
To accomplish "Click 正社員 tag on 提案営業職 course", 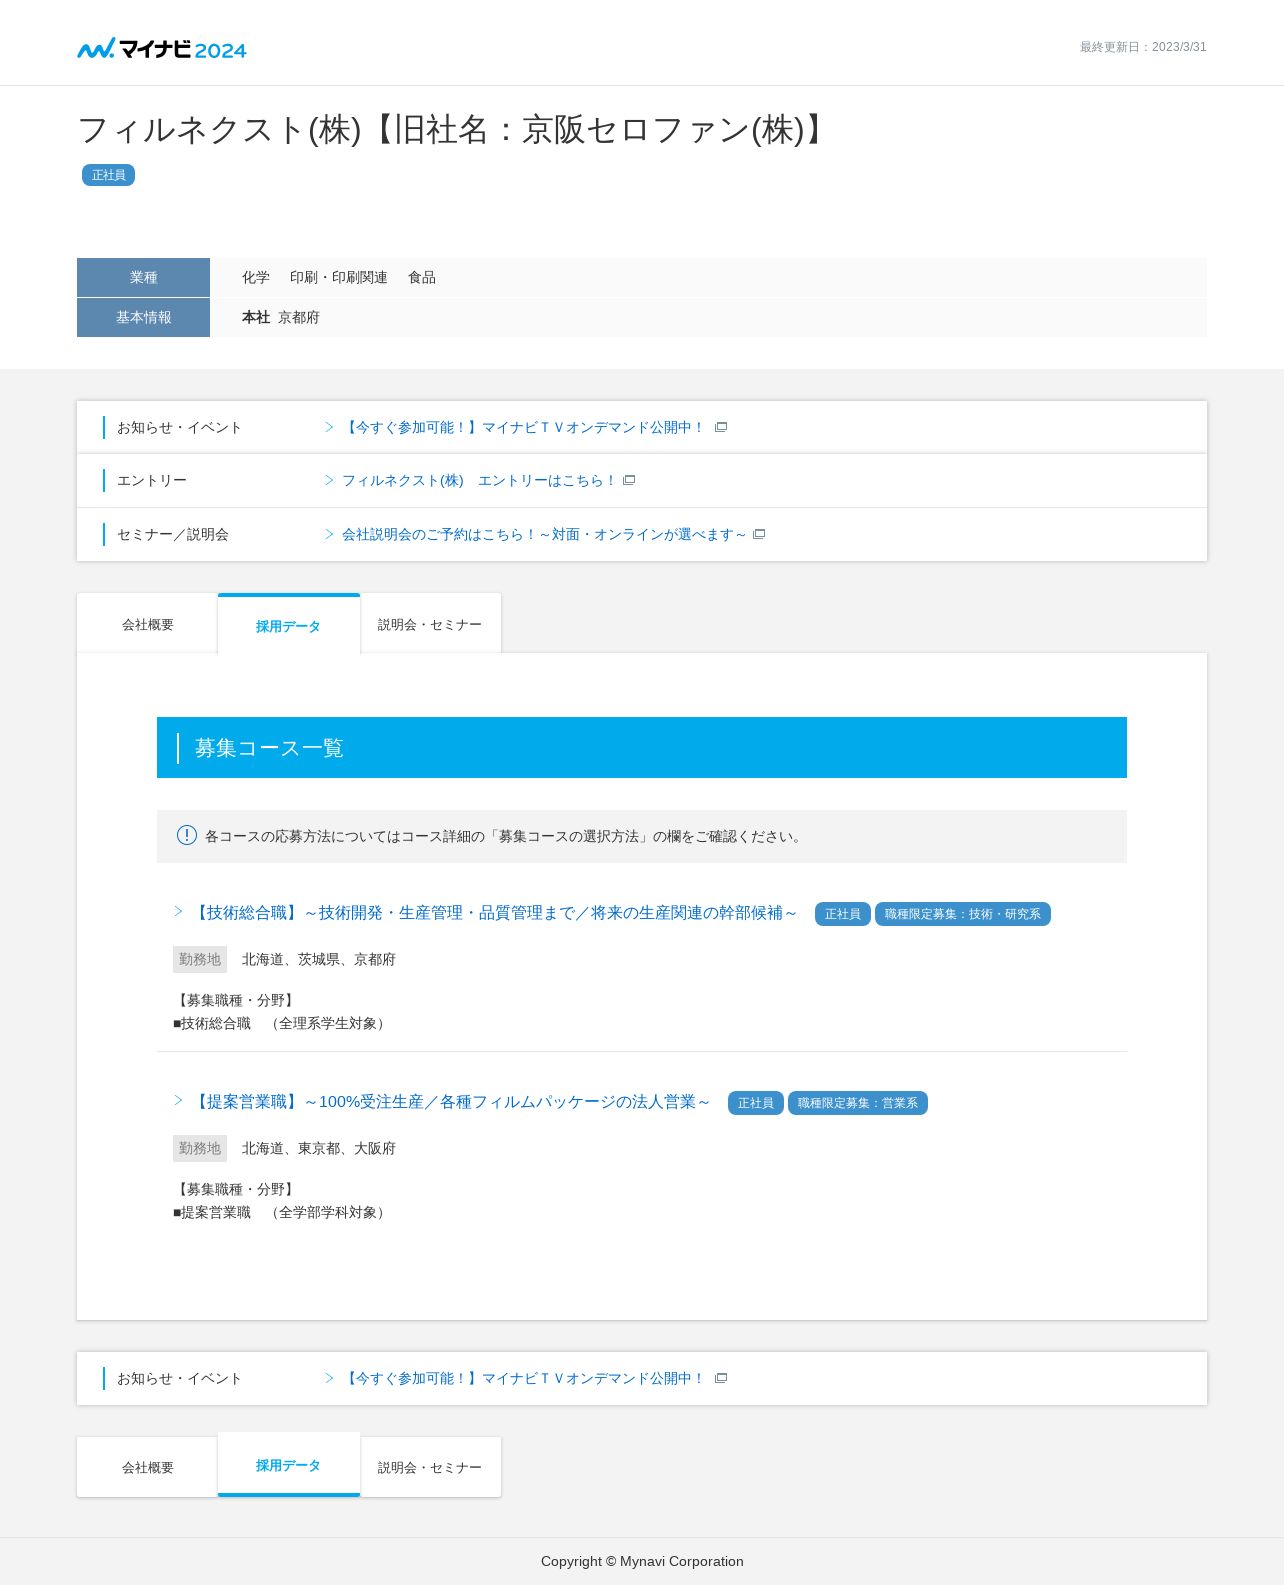I will coord(755,1103).
